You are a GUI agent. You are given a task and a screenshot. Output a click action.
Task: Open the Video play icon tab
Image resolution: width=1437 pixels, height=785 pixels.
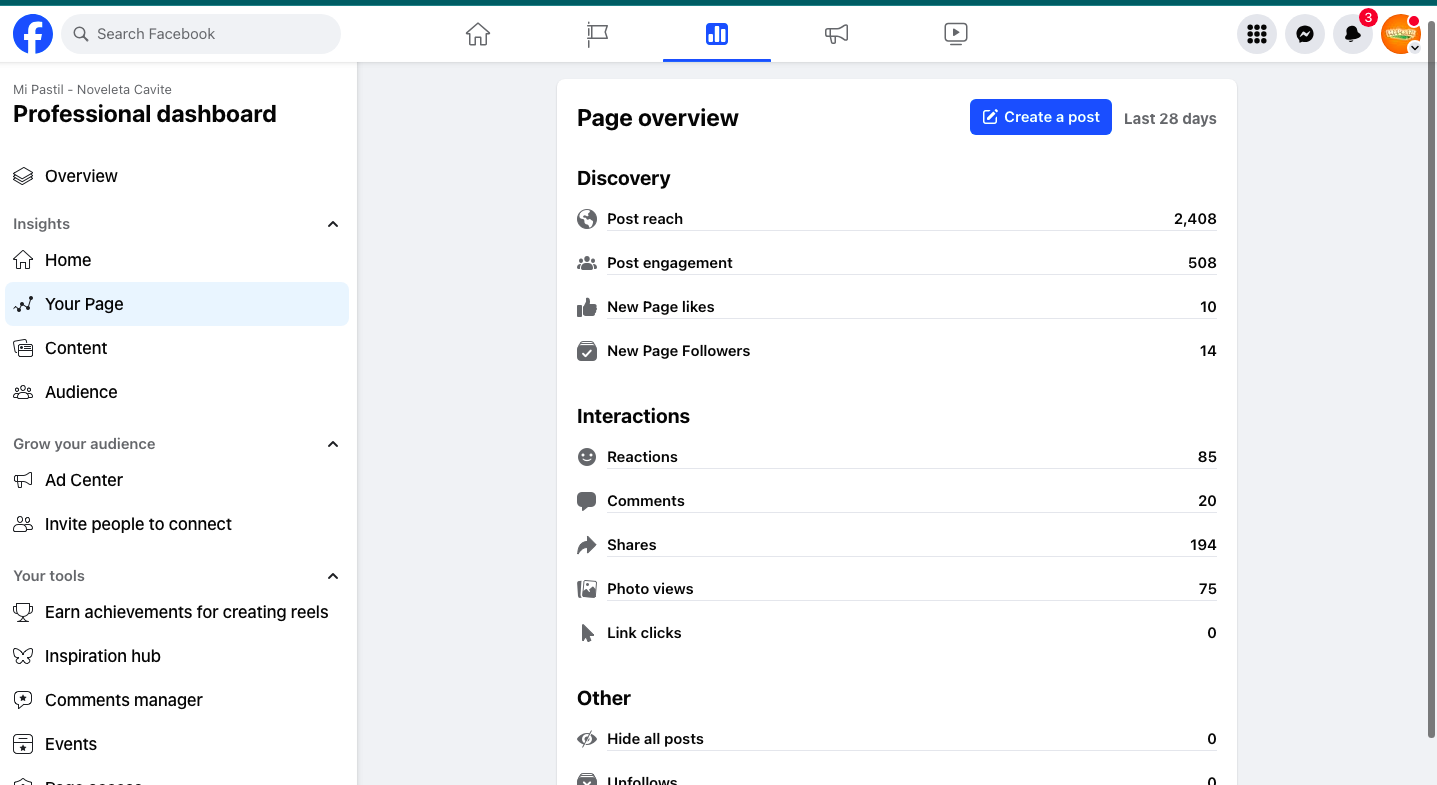pyautogui.click(x=955, y=34)
